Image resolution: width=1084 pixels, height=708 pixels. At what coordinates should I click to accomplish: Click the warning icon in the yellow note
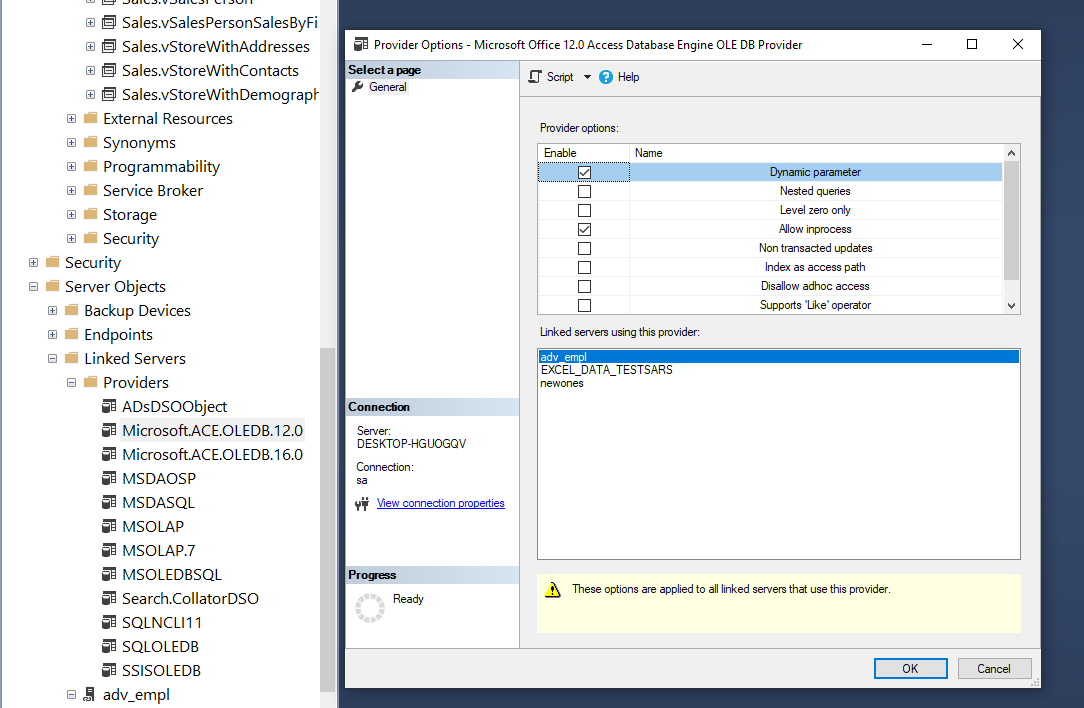[x=554, y=590]
